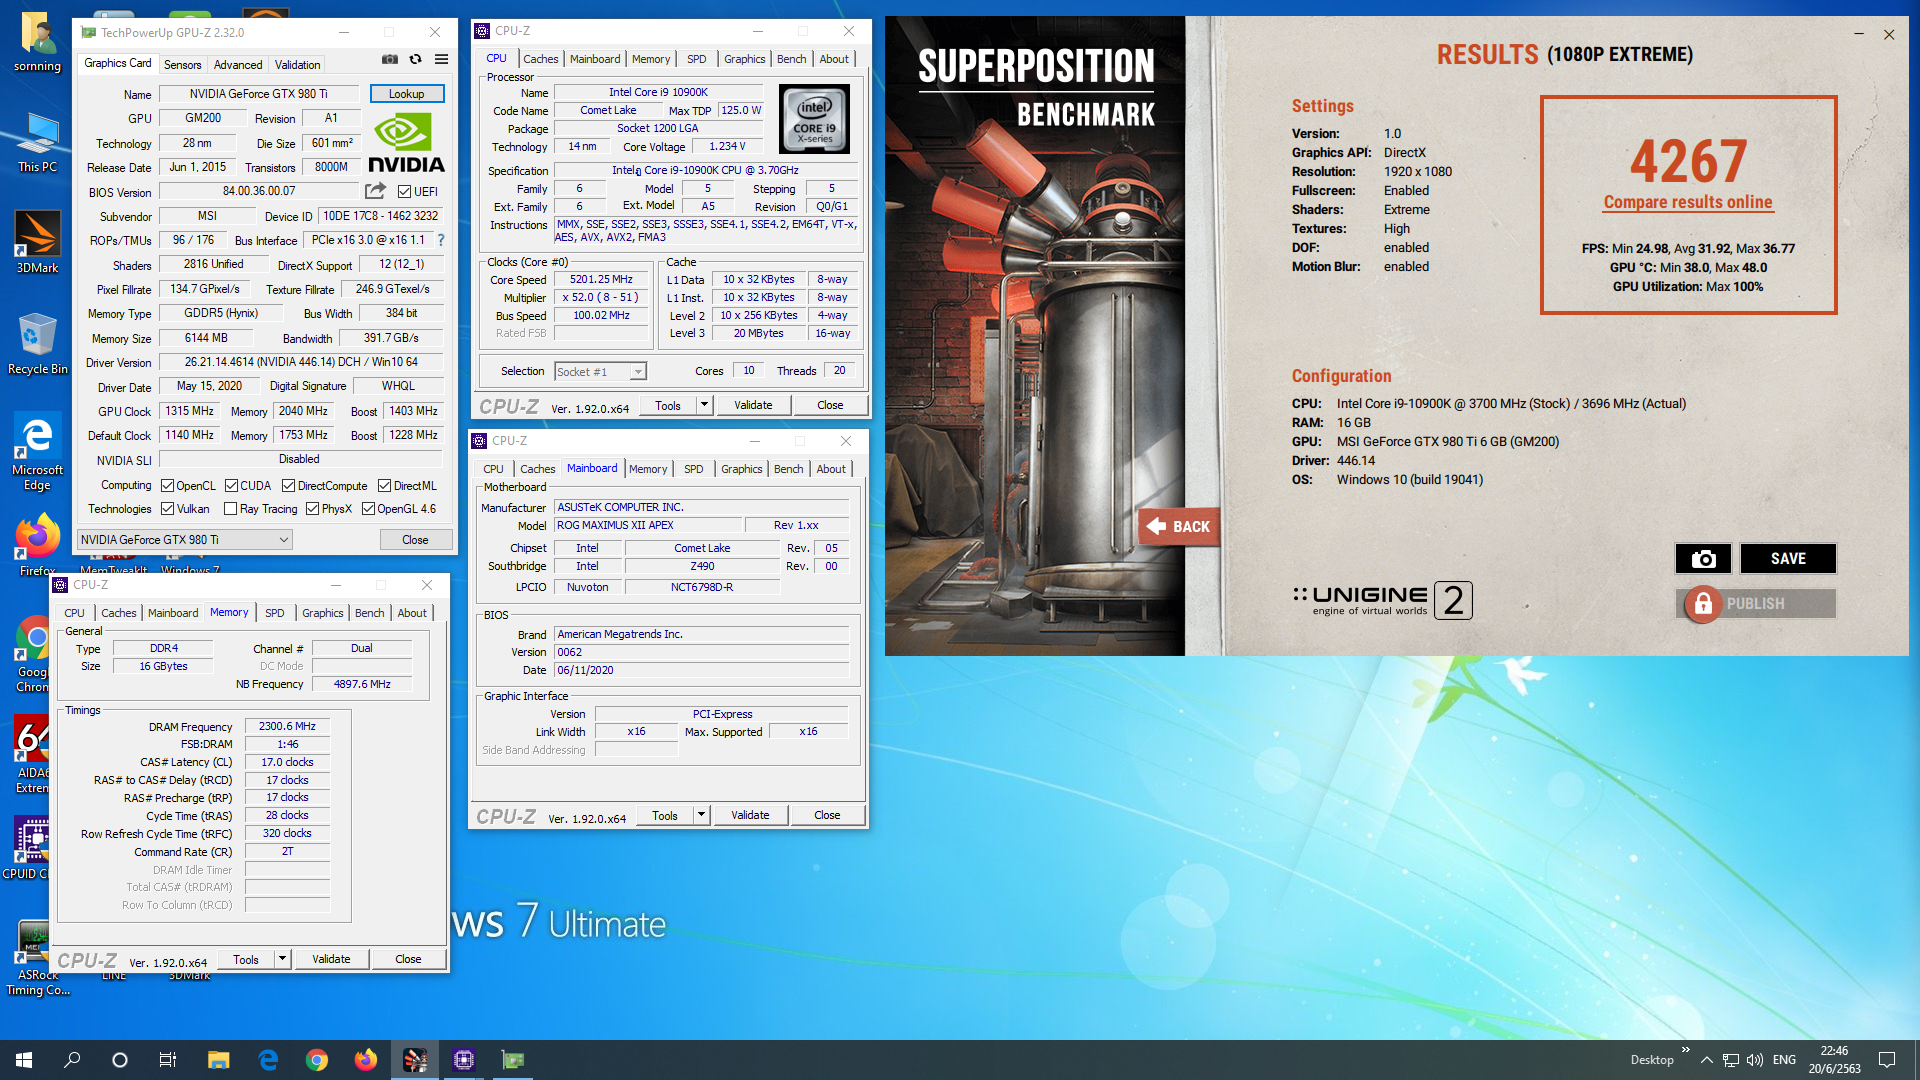Open File Explorer from the taskbar
Image resolution: width=1920 pixels, height=1080 pixels.
tap(219, 1060)
